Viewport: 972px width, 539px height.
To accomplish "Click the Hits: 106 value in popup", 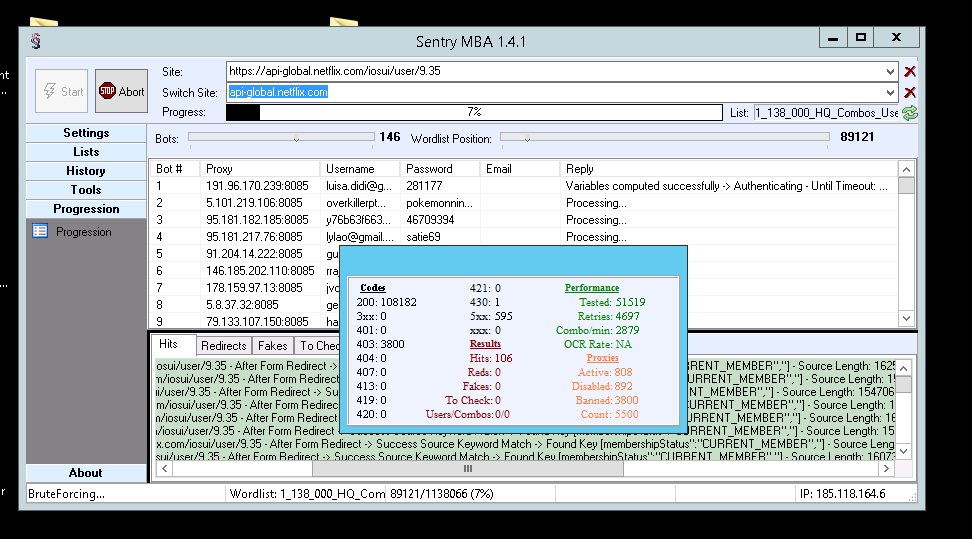I will tap(491, 358).
